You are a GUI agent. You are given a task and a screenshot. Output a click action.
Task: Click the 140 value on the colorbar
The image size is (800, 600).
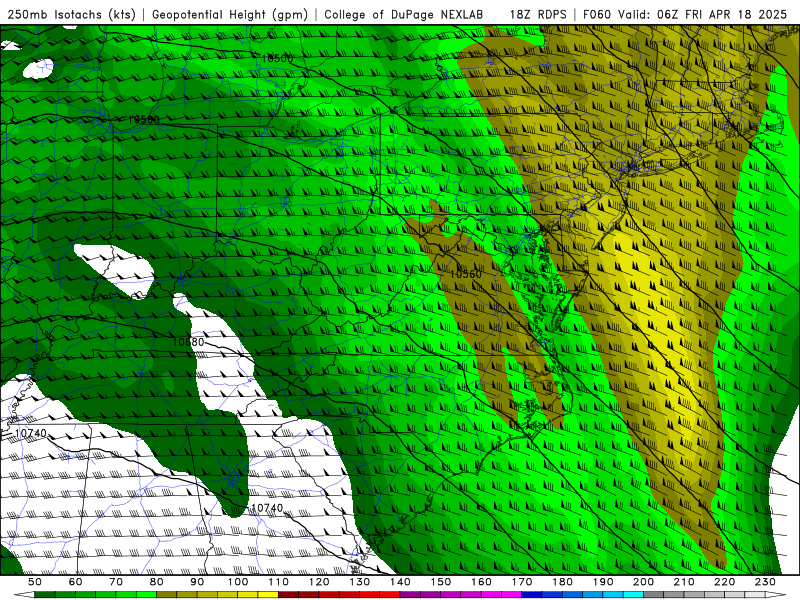coord(400,582)
